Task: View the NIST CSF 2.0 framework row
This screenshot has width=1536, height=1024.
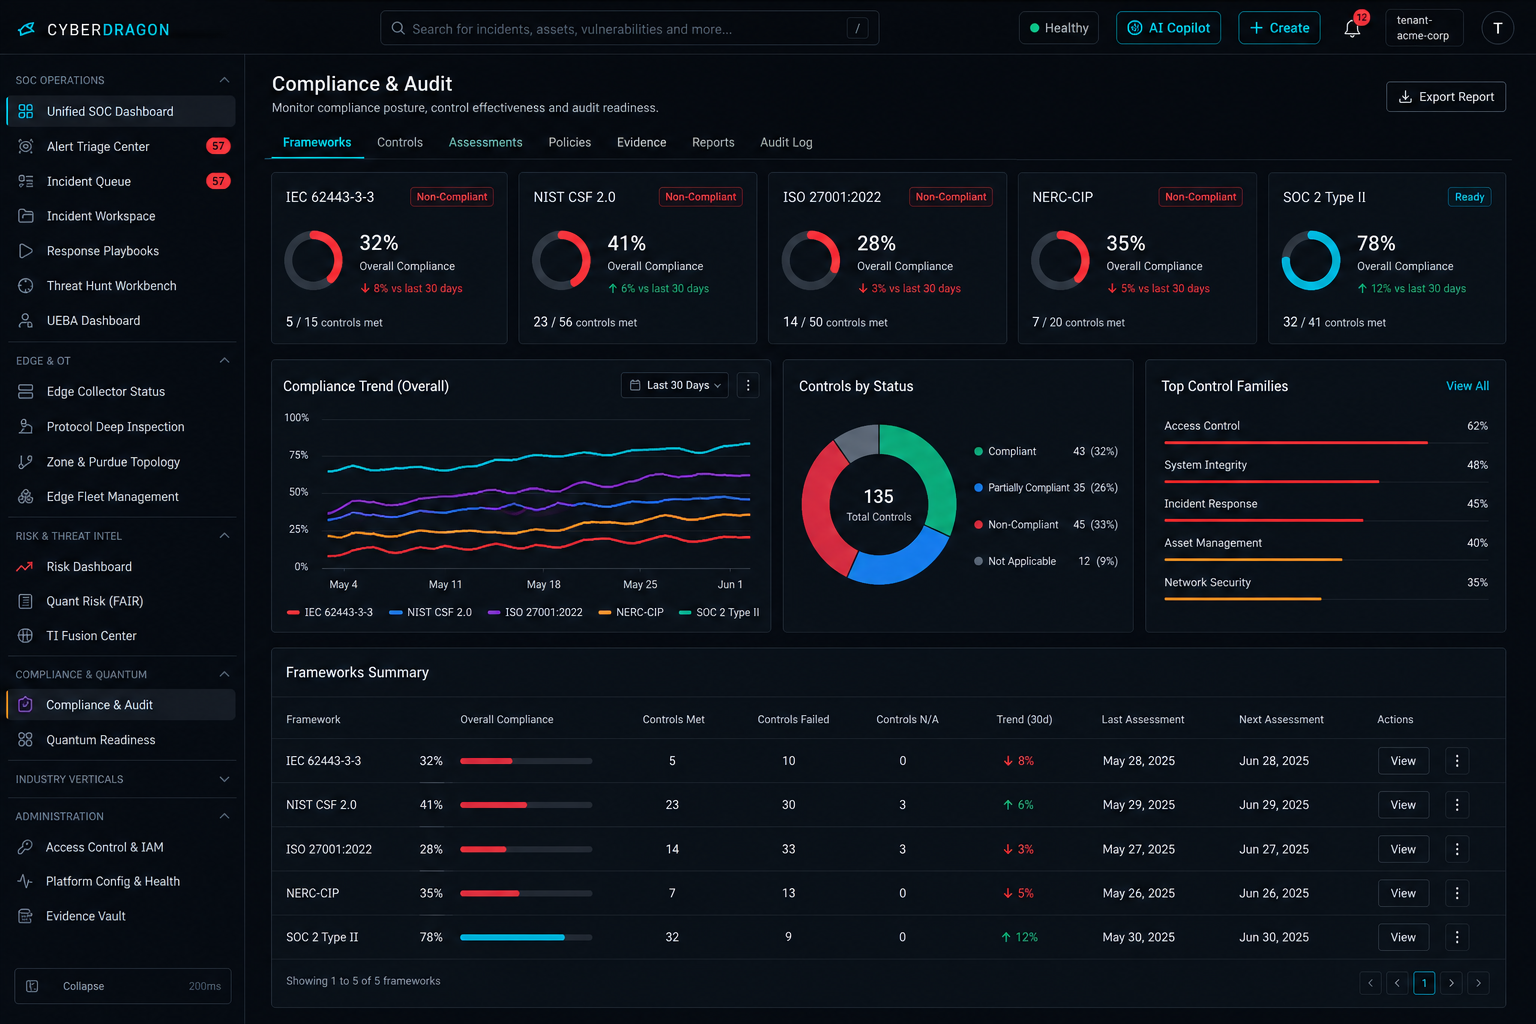Action: click(x=1403, y=805)
